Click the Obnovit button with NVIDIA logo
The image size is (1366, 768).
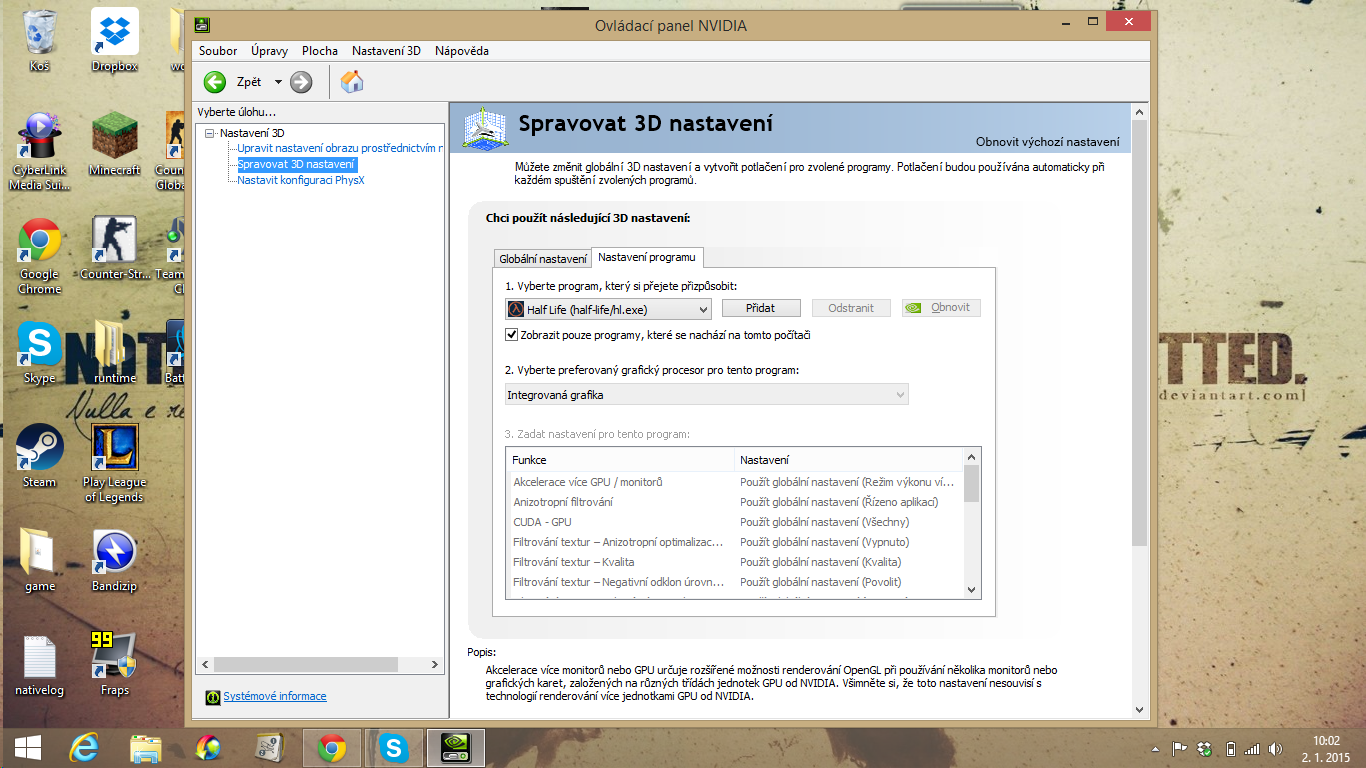(941, 308)
